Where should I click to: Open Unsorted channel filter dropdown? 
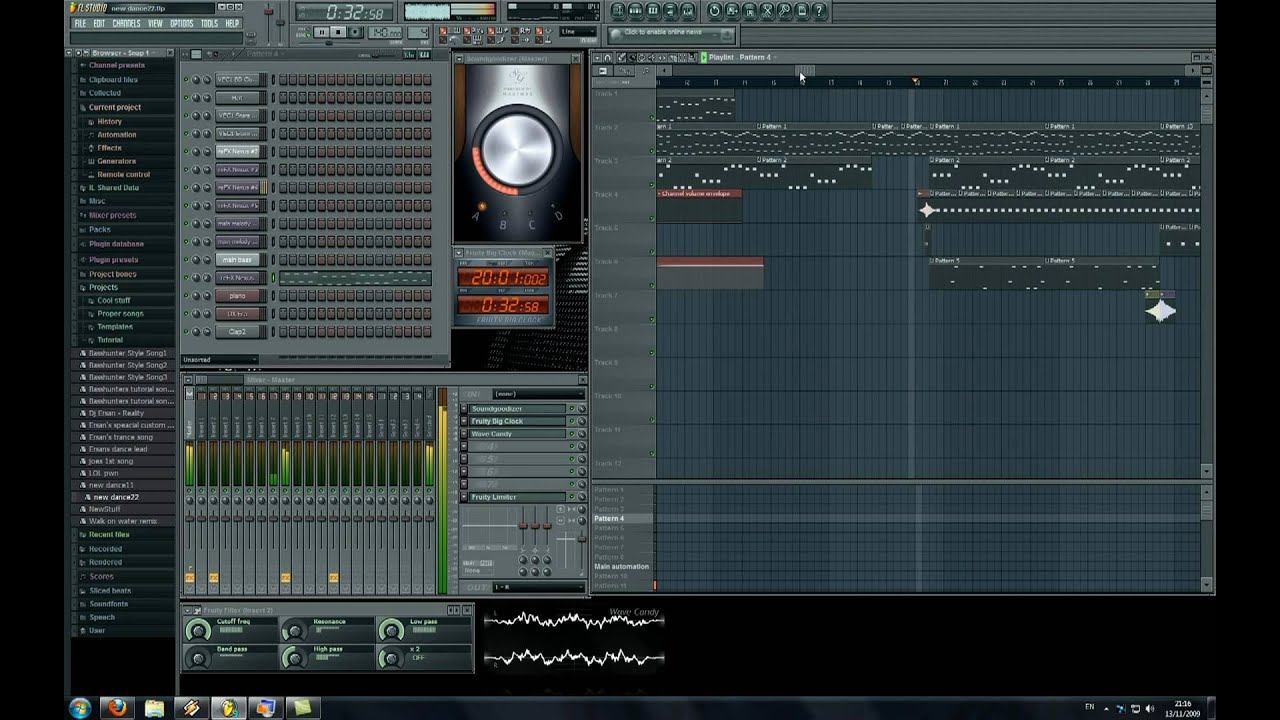tap(219, 359)
